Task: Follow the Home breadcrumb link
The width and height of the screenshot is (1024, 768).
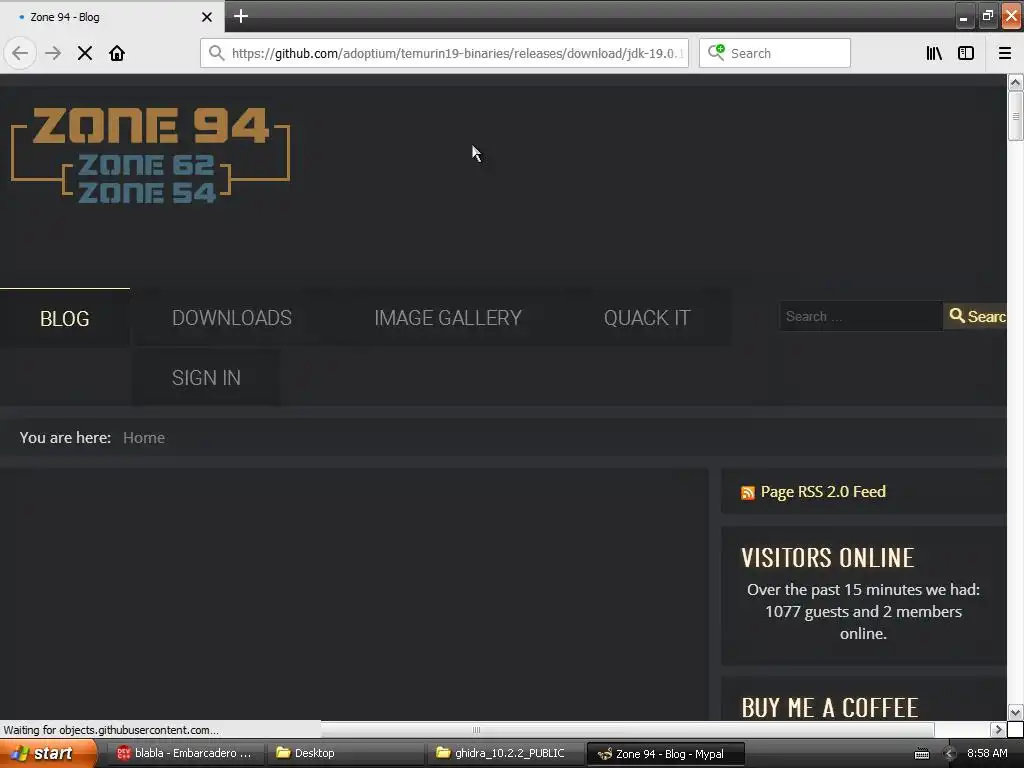Action: tap(144, 438)
